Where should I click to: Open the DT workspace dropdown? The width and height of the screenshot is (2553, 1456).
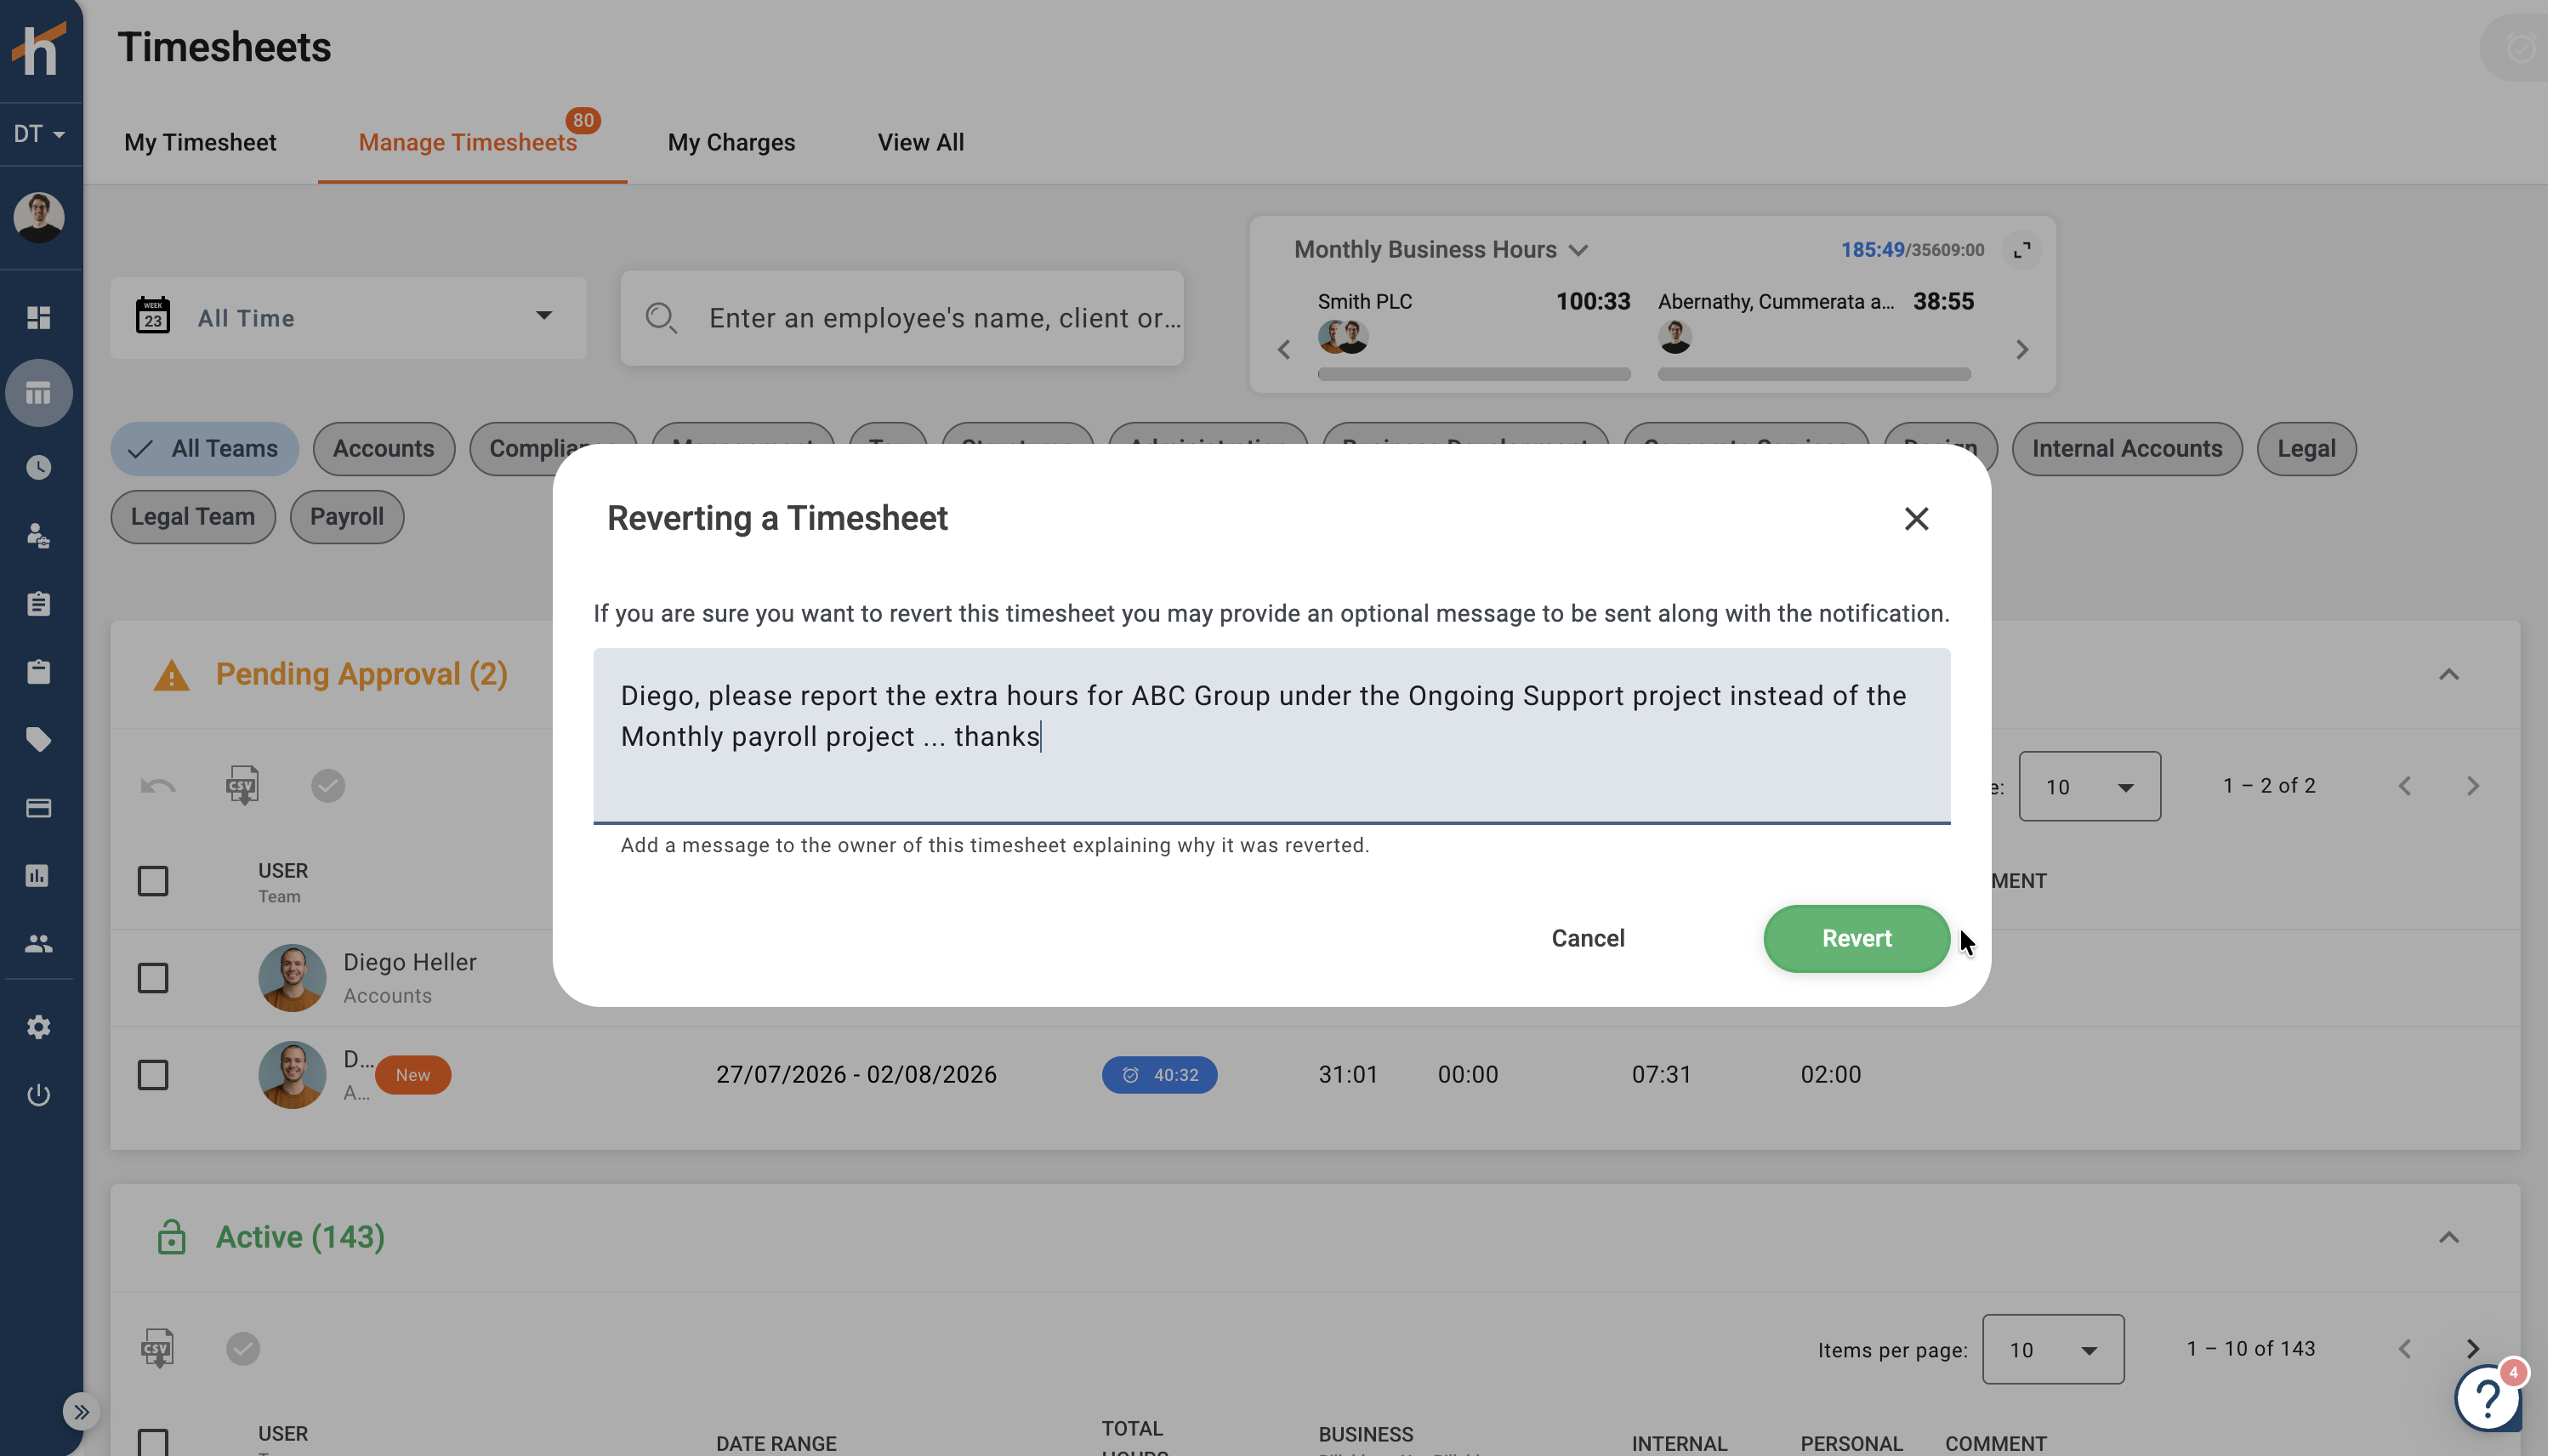39,134
